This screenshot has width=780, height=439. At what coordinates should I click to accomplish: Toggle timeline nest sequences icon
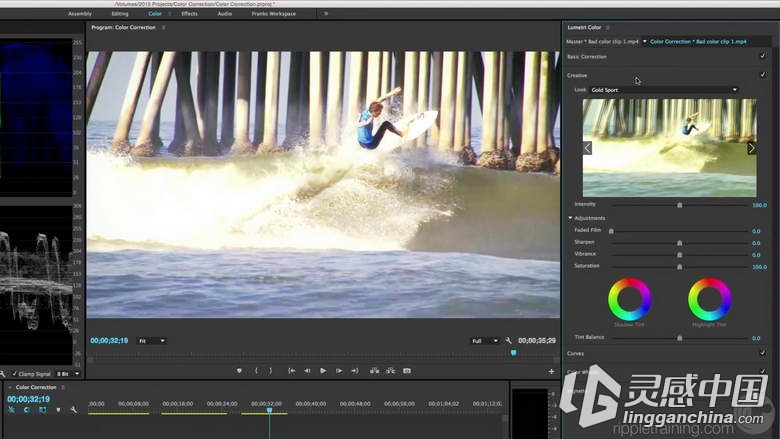click(11, 410)
